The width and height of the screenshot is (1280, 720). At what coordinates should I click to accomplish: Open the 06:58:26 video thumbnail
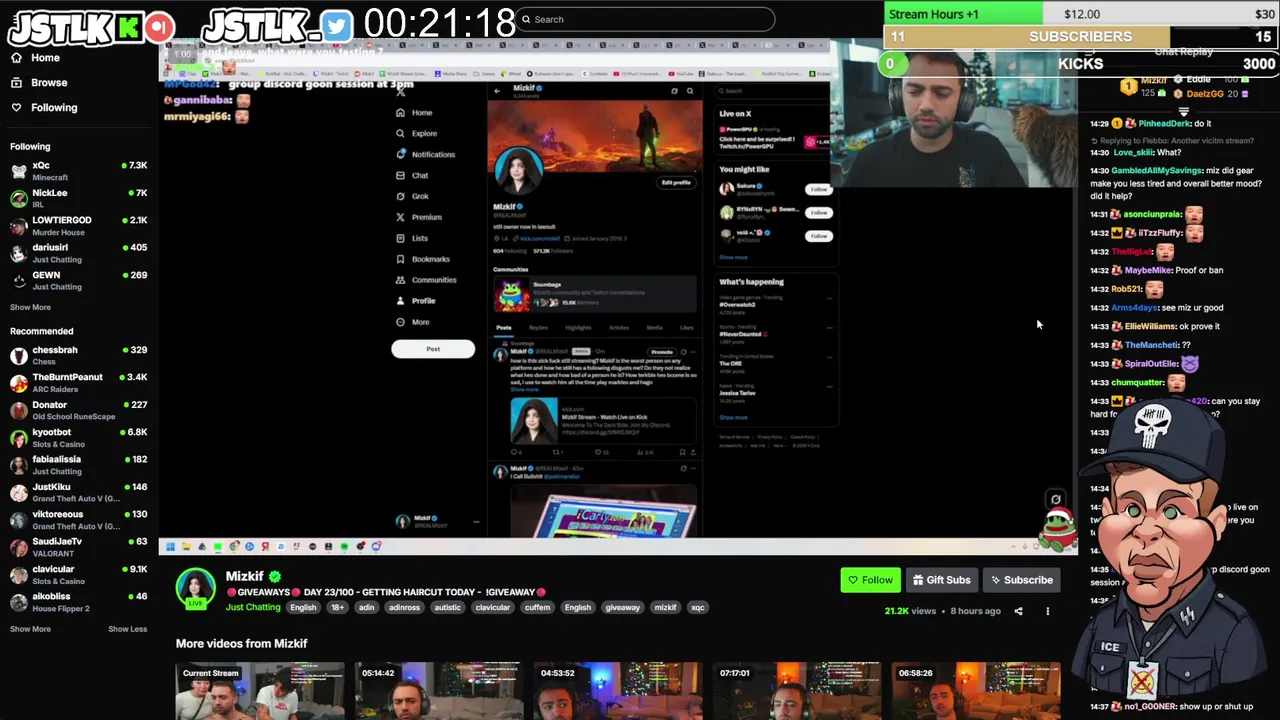click(976, 691)
